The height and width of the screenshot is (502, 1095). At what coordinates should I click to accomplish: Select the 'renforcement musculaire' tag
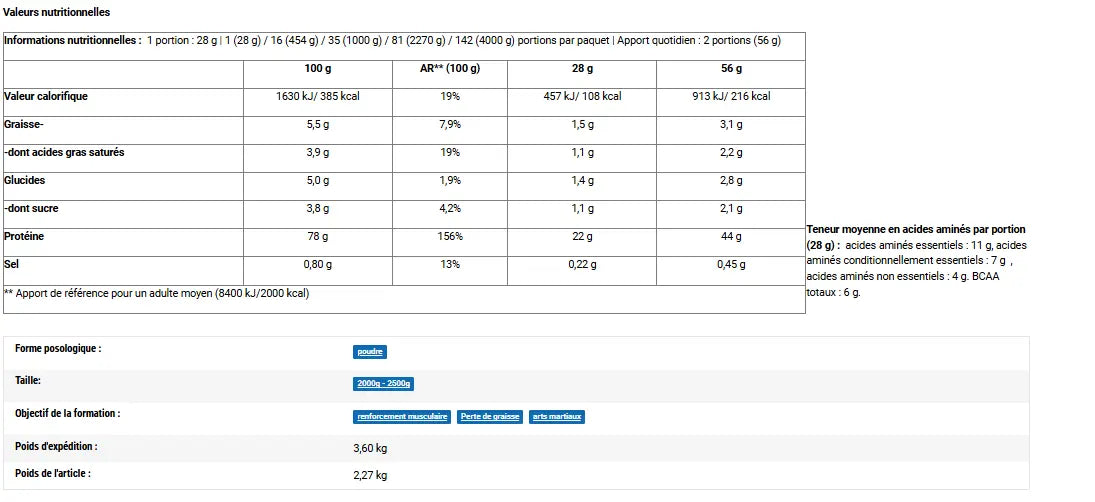(402, 416)
